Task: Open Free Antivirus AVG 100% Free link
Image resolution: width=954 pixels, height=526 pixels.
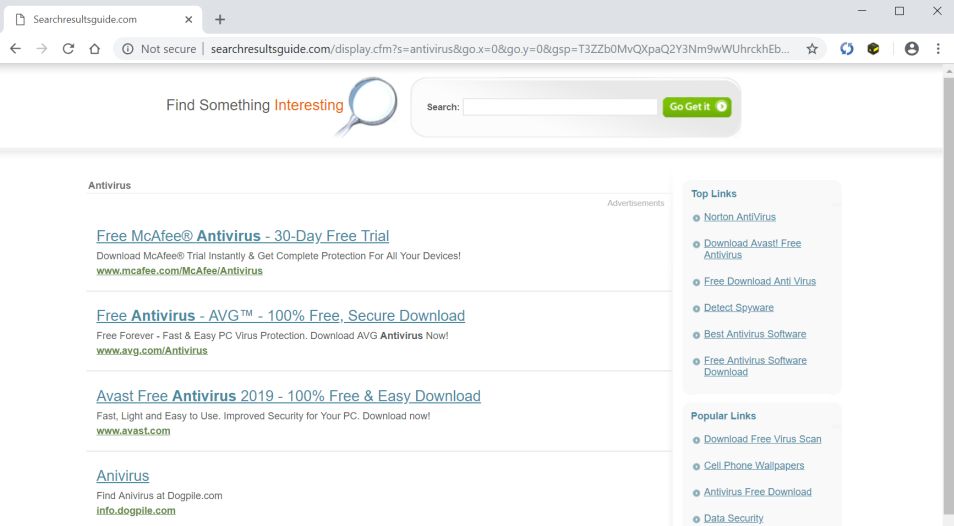Action: pos(280,316)
